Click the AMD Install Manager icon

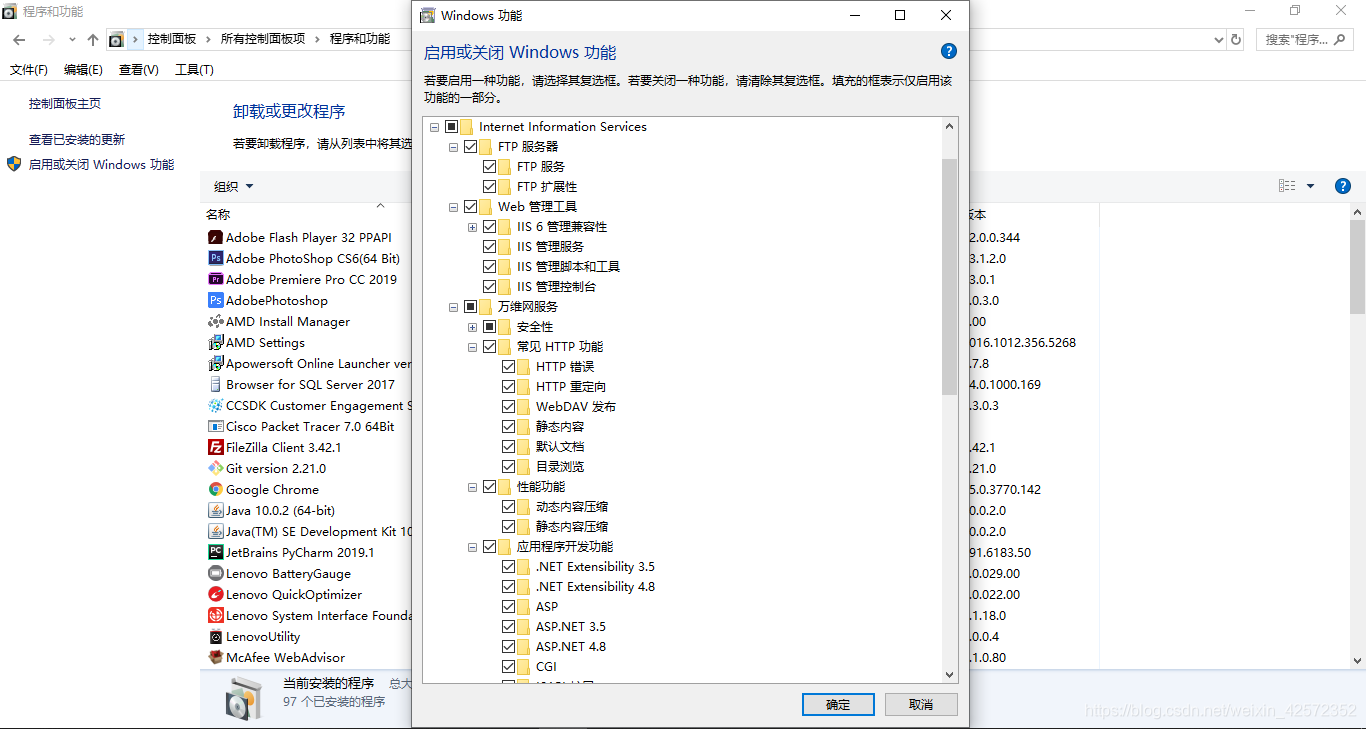click(215, 321)
